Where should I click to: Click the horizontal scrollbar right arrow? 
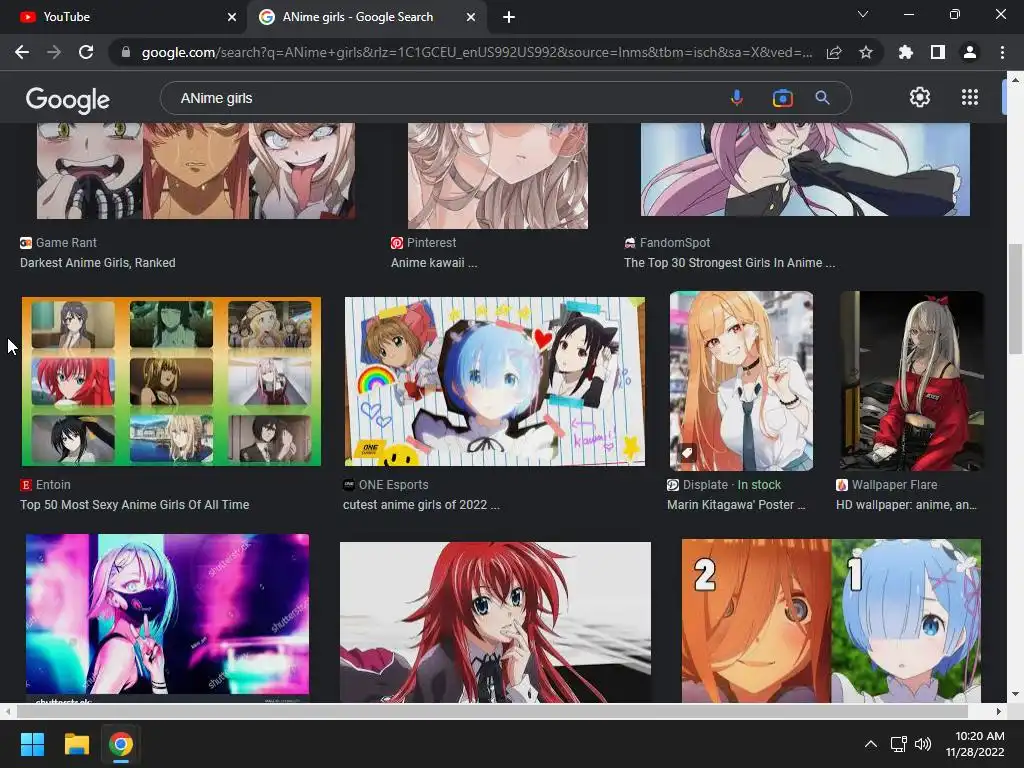tap(999, 711)
